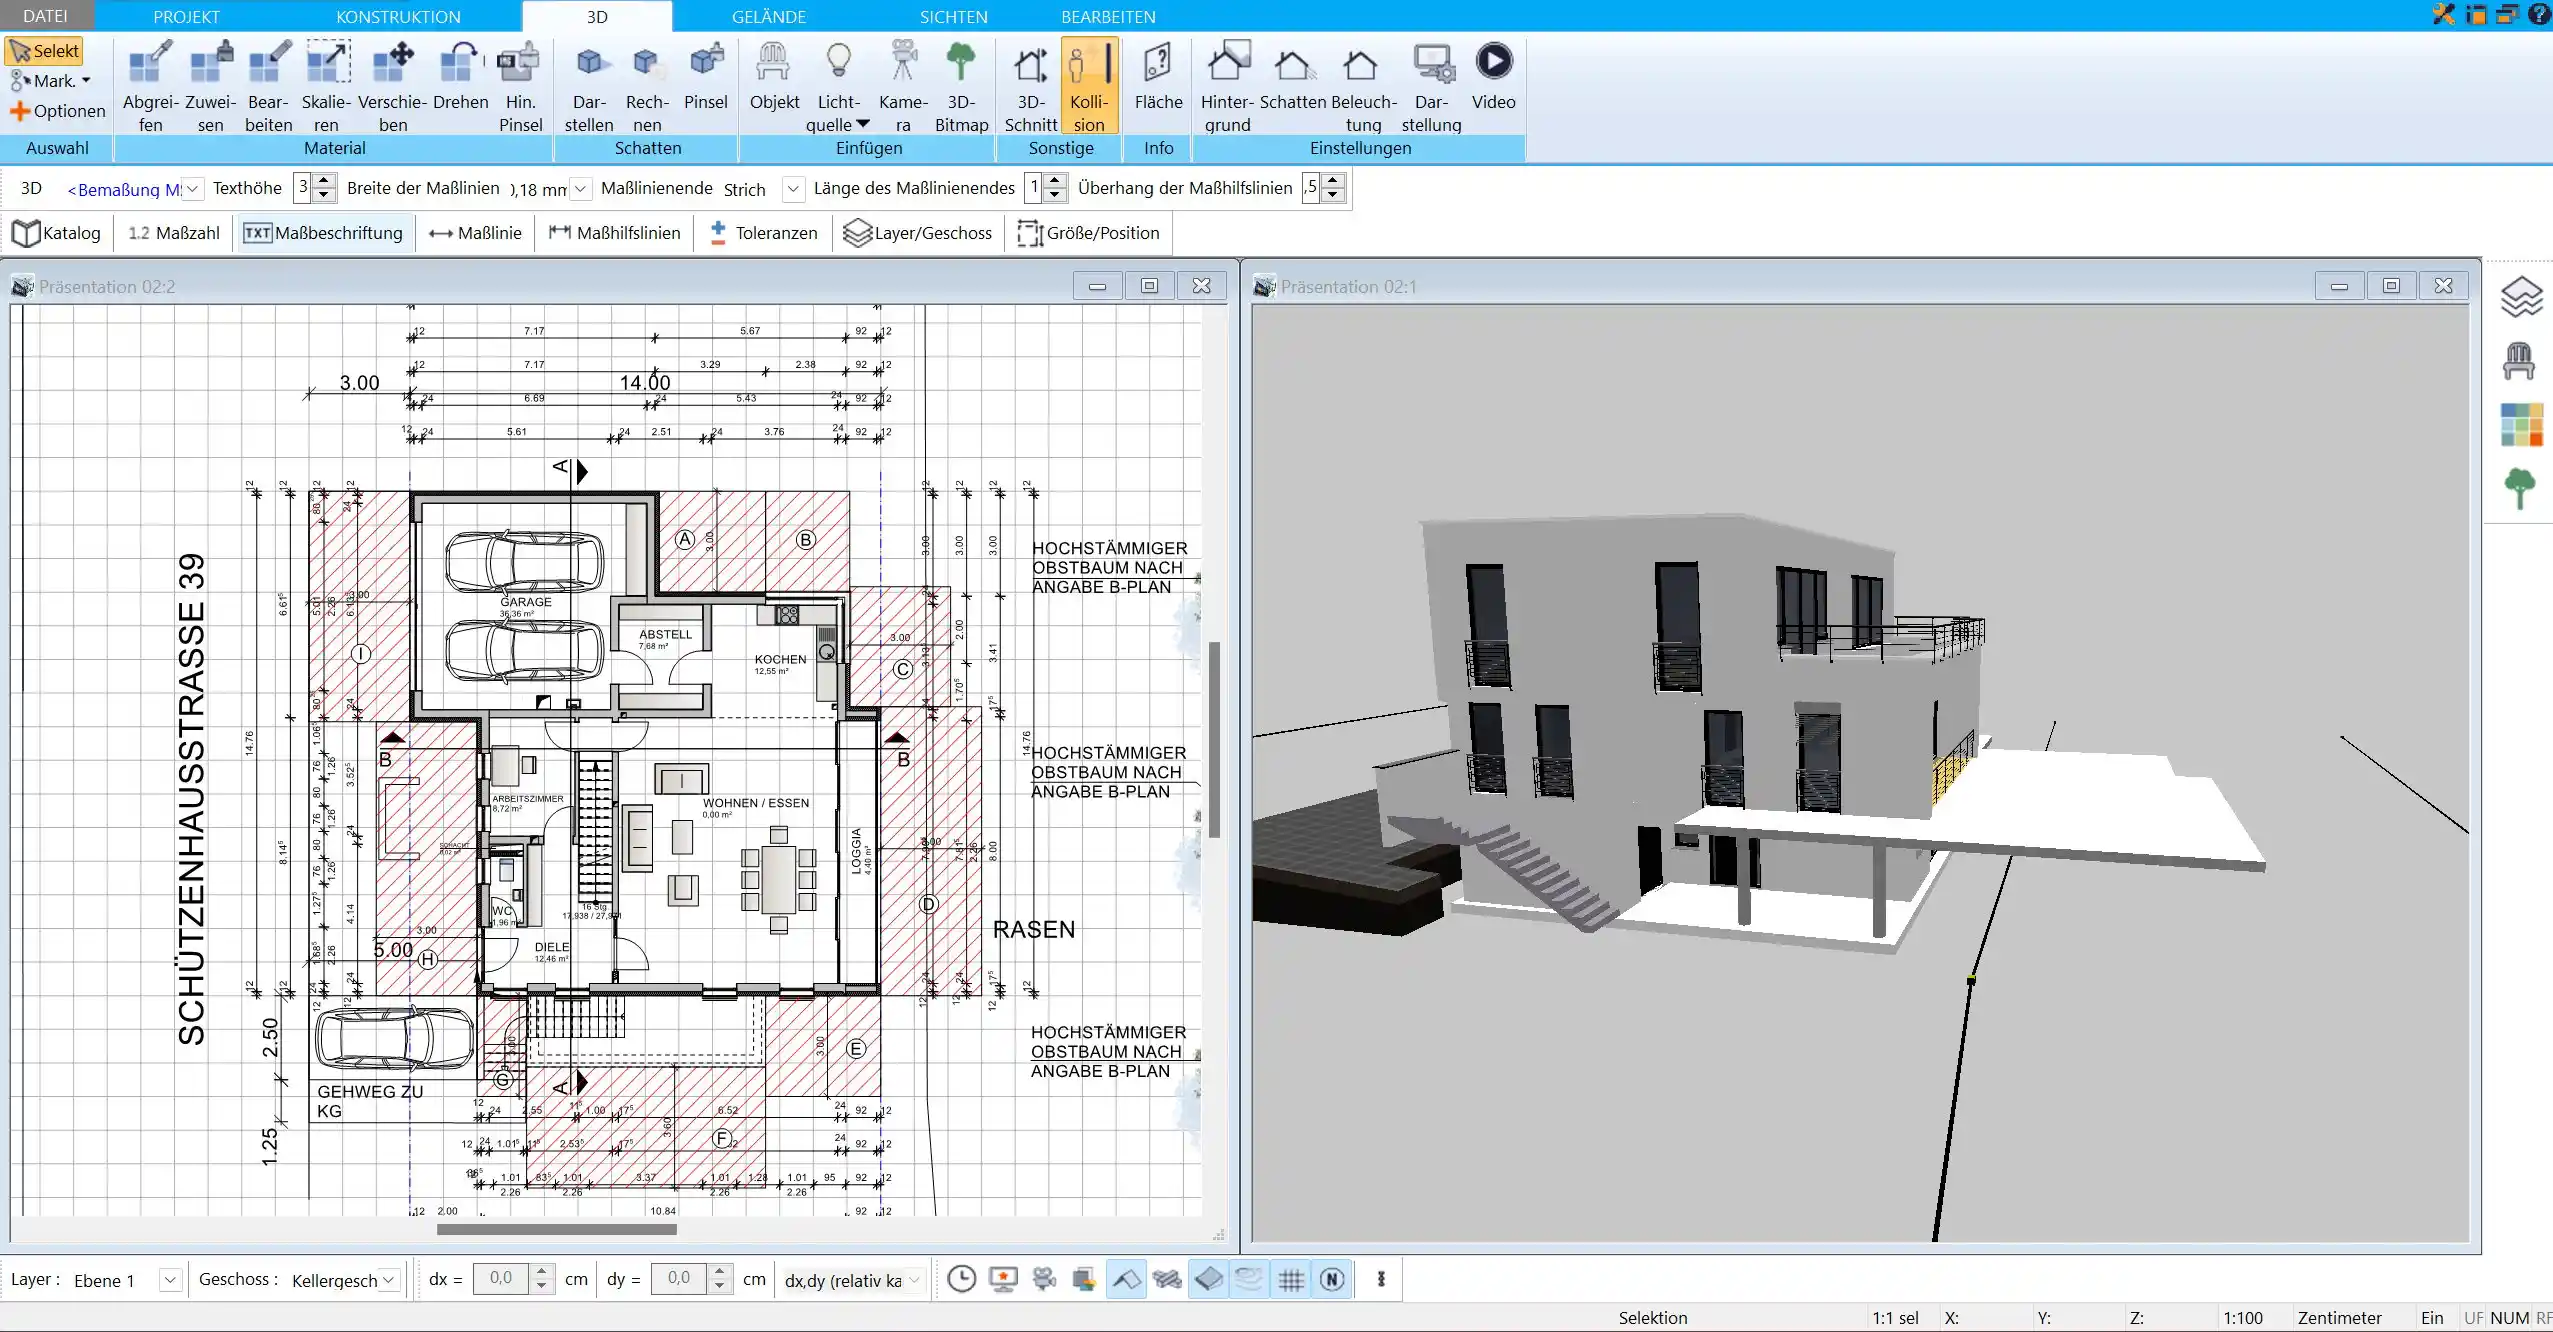Viewport: 2553px width, 1332px height.
Task: Open the shadow Darstellen tool
Action: (x=589, y=87)
